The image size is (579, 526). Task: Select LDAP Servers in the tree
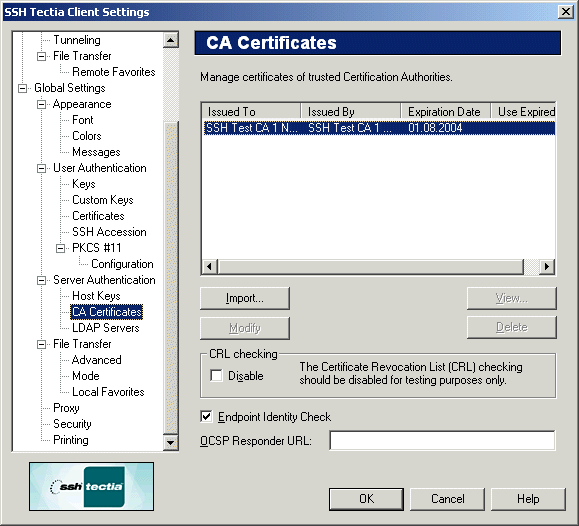106,328
